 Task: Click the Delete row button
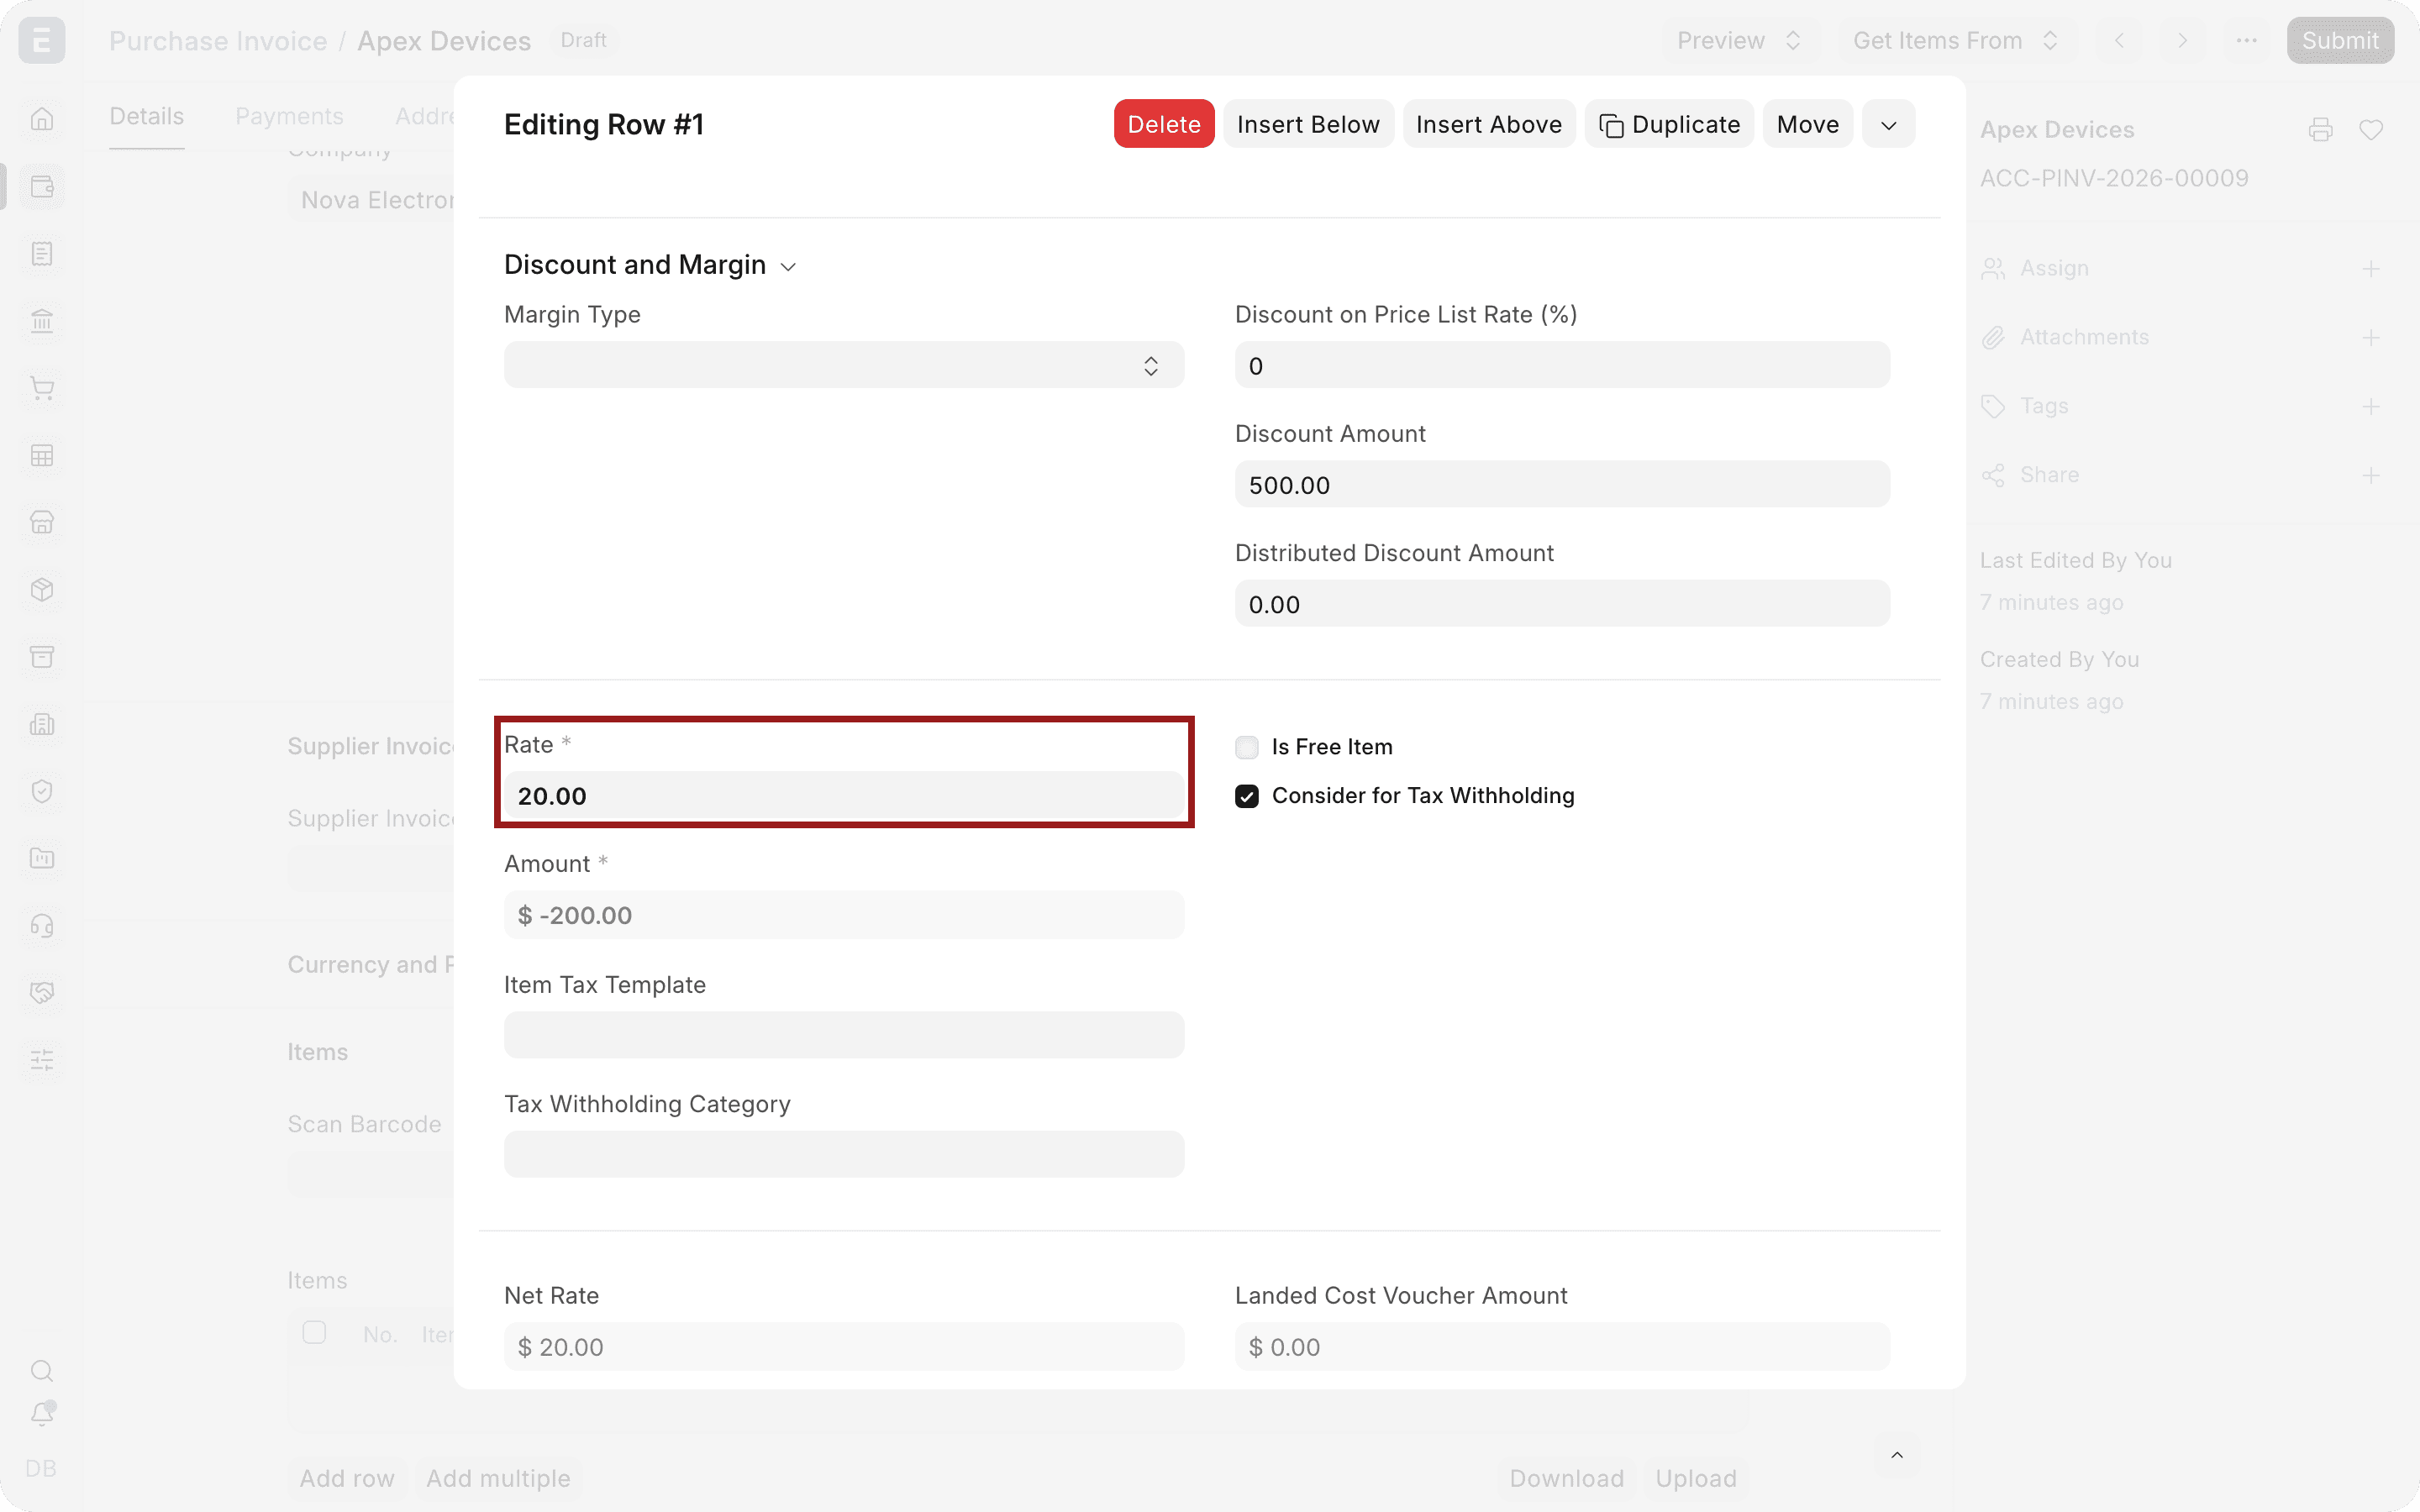[1164, 125]
